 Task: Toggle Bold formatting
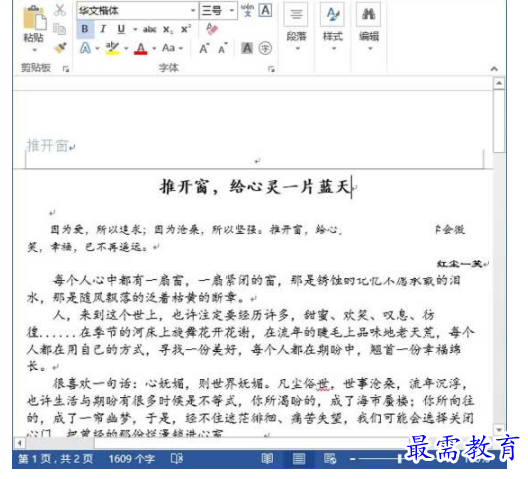coord(85,29)
